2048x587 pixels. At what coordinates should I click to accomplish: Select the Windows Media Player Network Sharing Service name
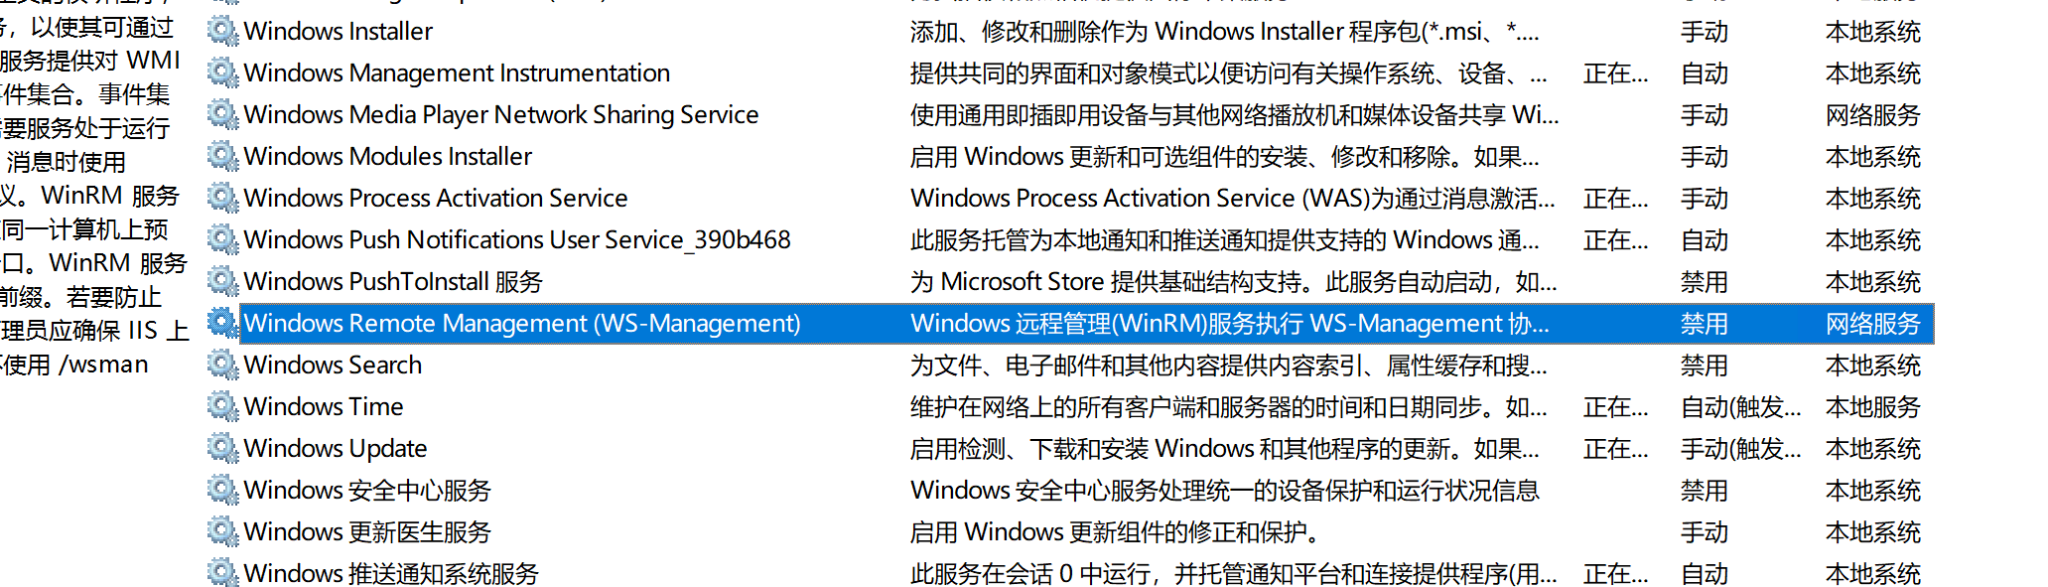click(x=501, y=115)
